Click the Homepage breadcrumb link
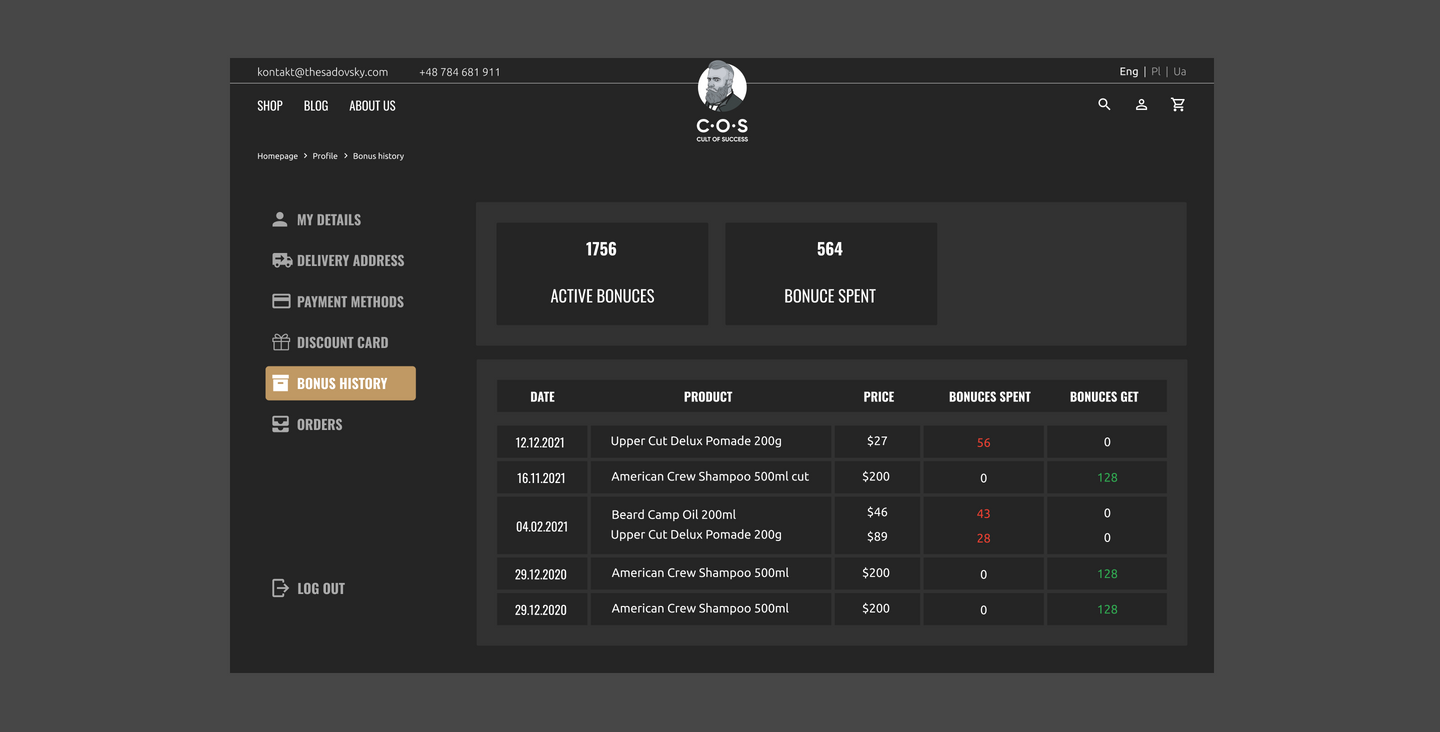 point(277,156)
